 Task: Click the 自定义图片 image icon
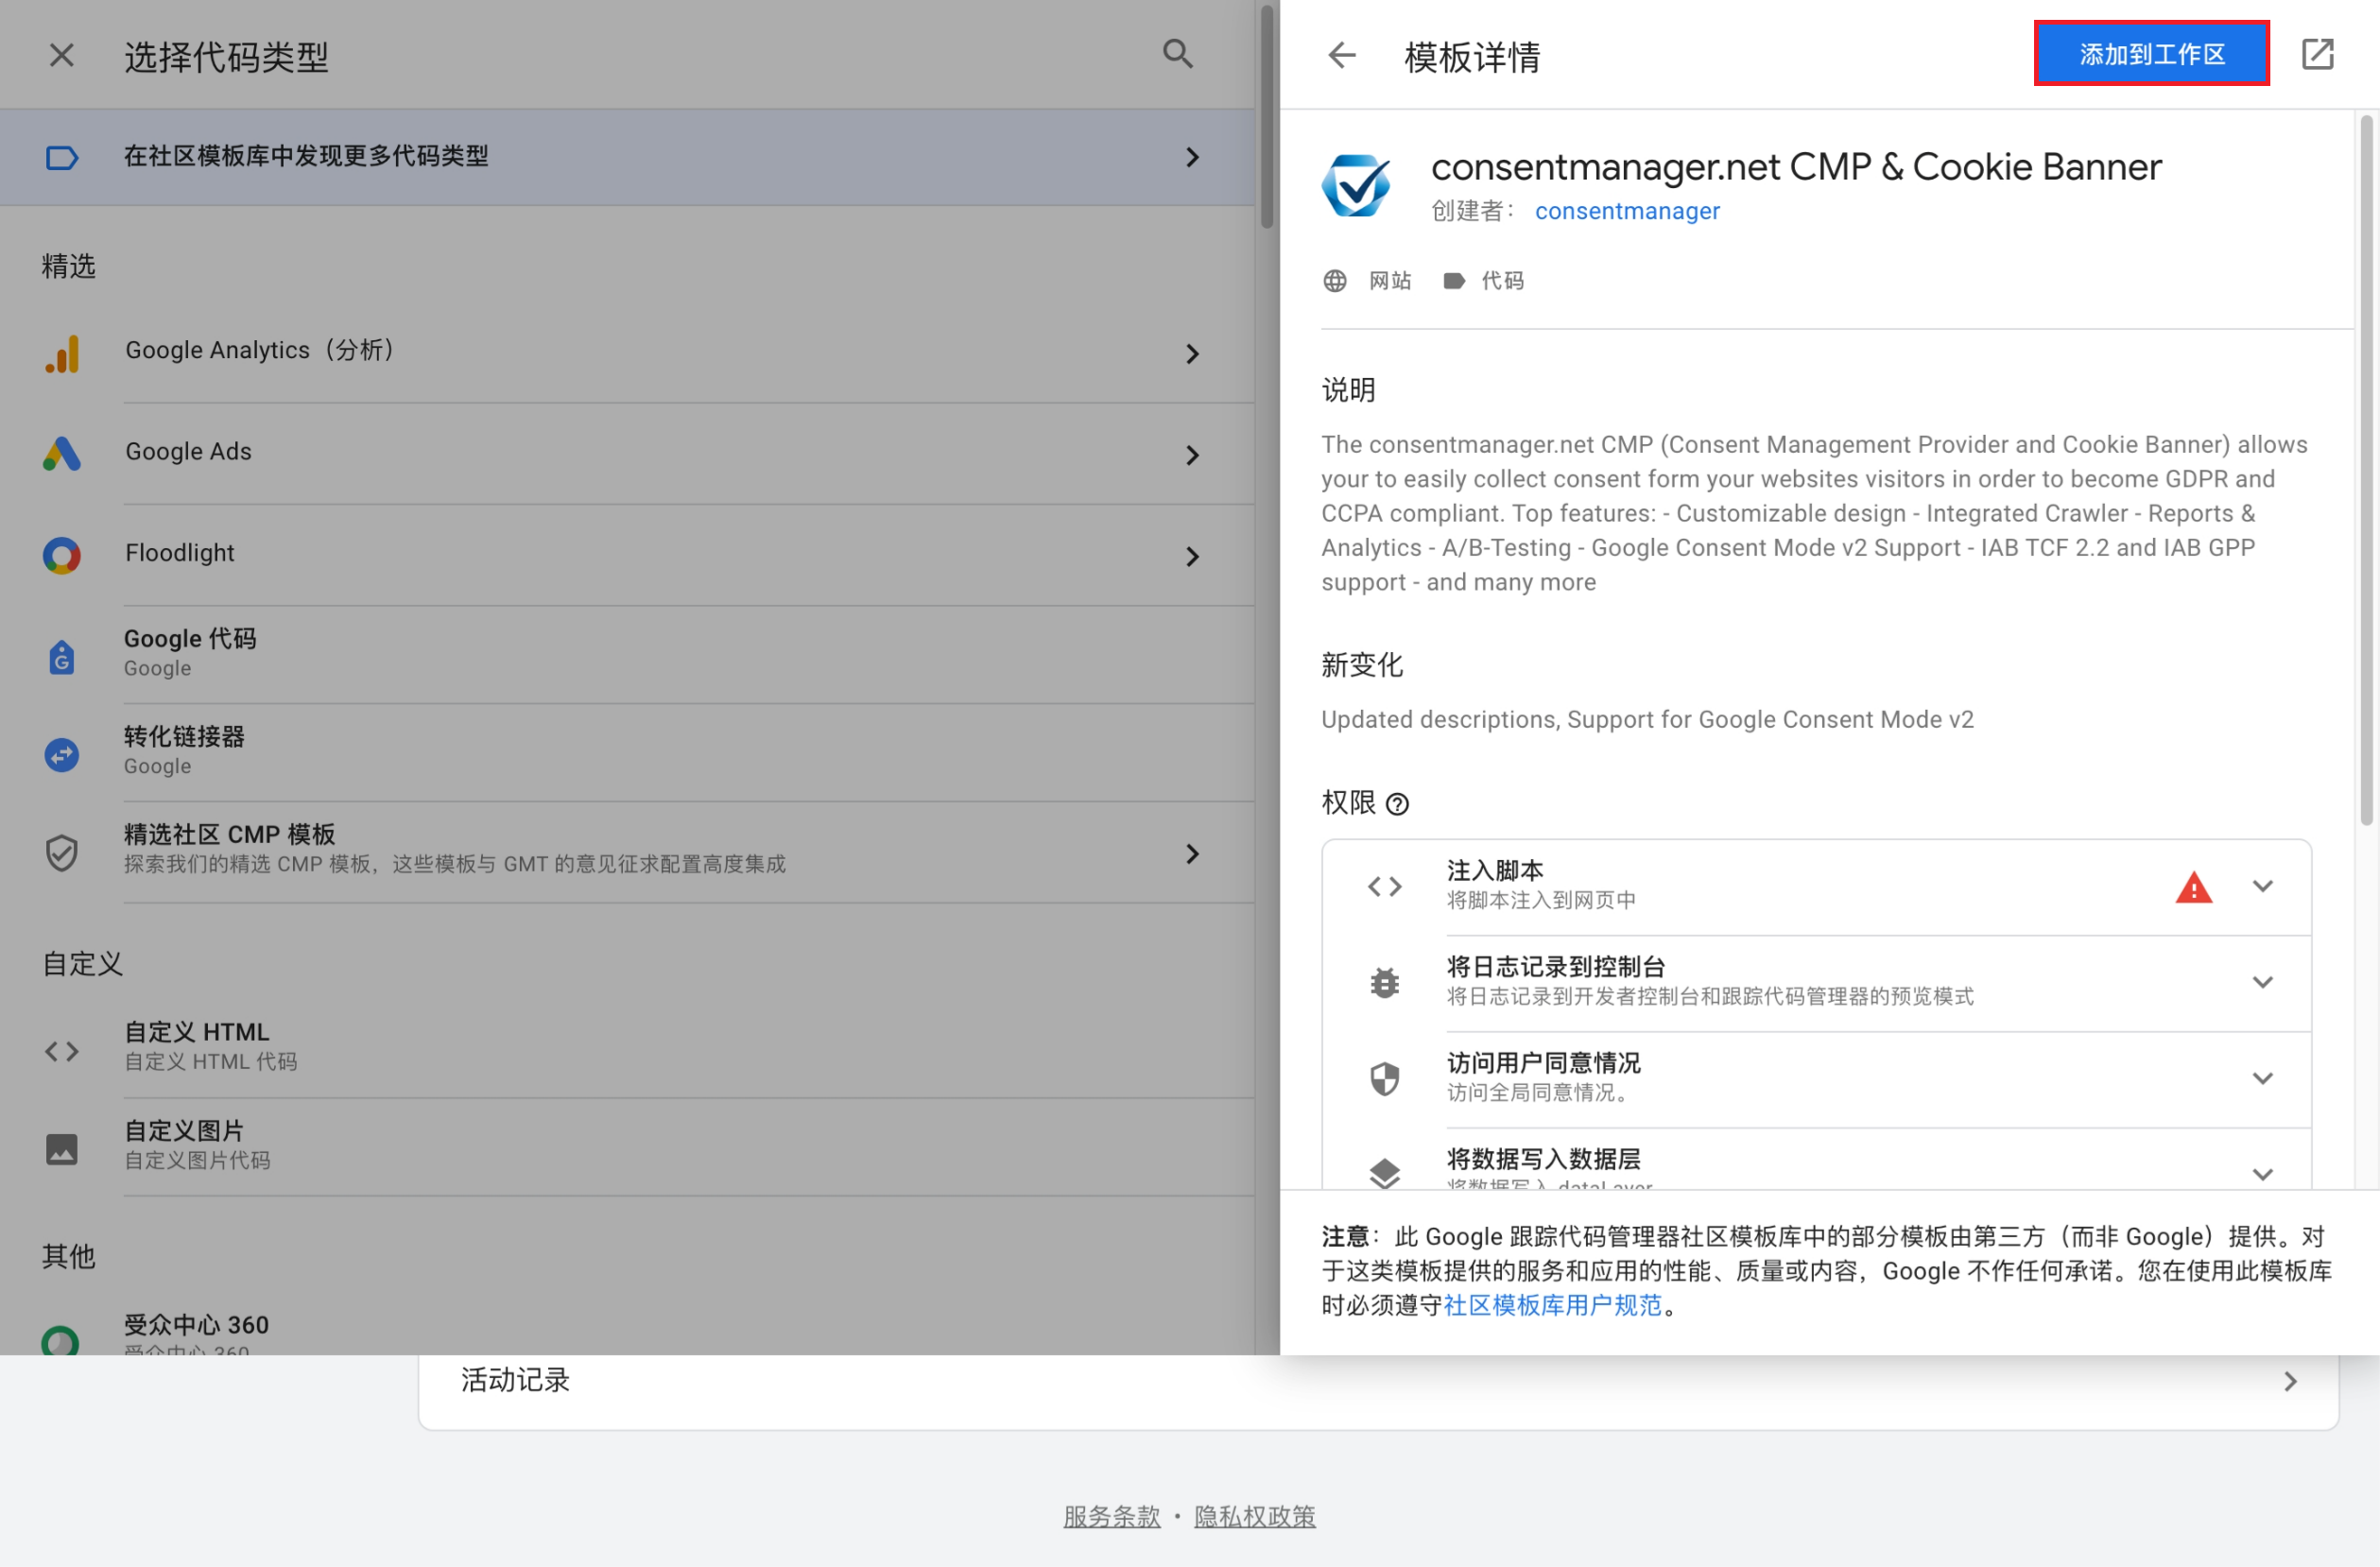[x=61, y=1149]
